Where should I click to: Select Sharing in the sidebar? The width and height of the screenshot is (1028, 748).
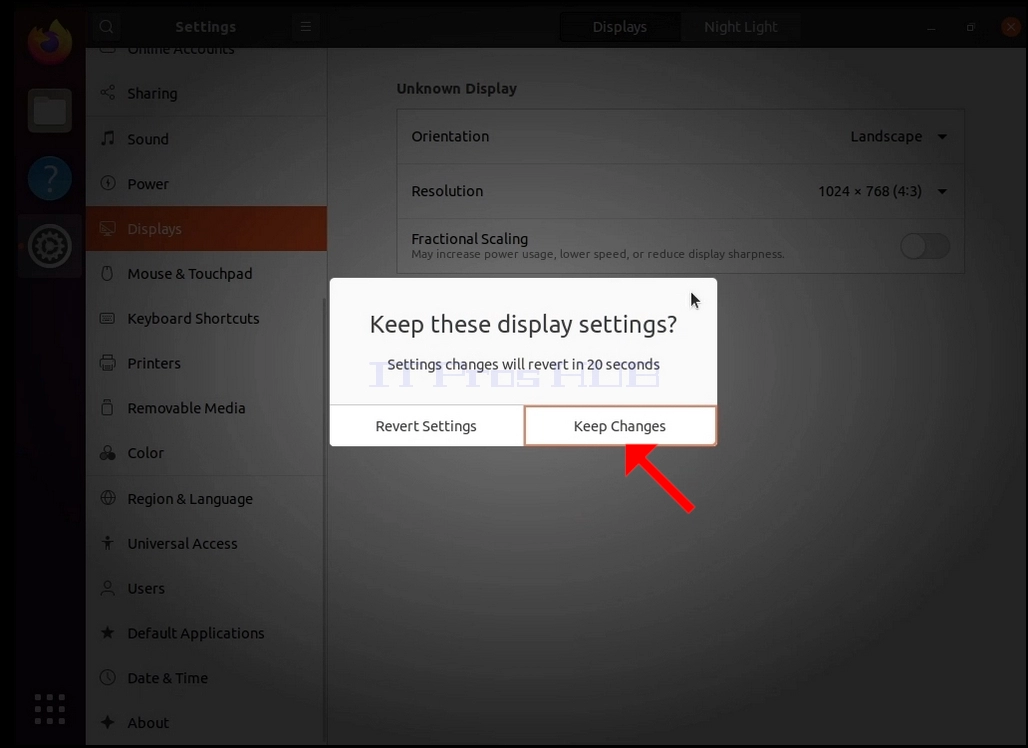(206, 93)
